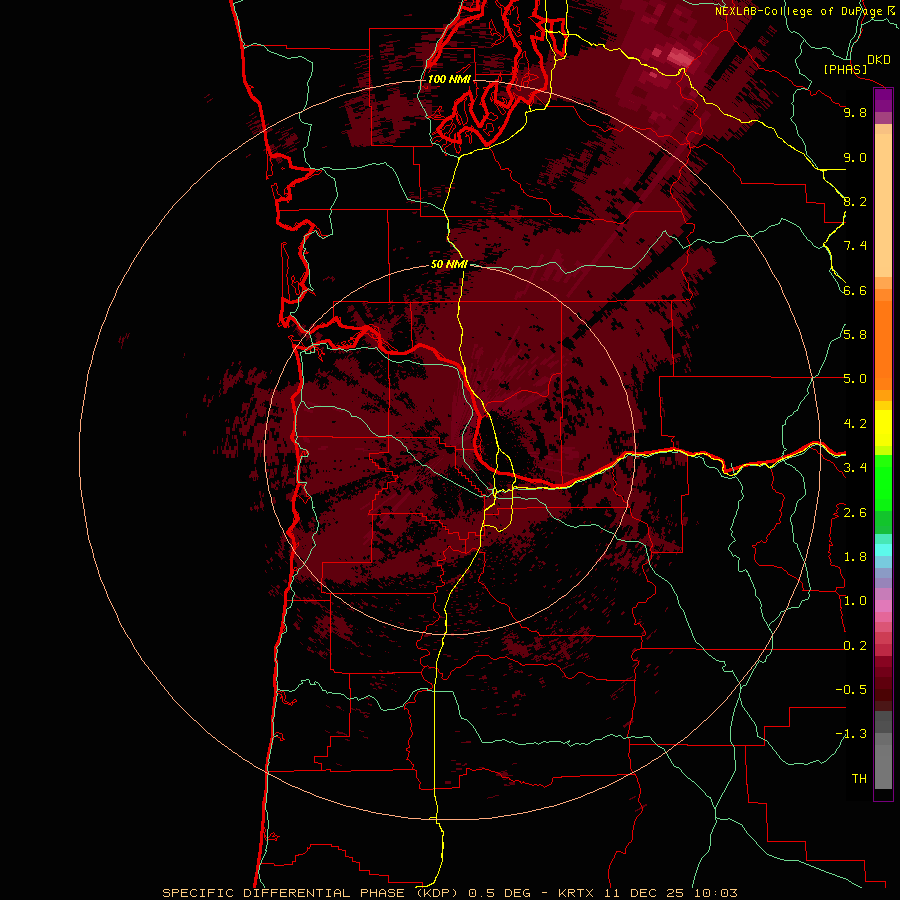Click the NEXLAB-College of DuPage credit text
Screen dimensions: 900x900
tap(798, 11)
